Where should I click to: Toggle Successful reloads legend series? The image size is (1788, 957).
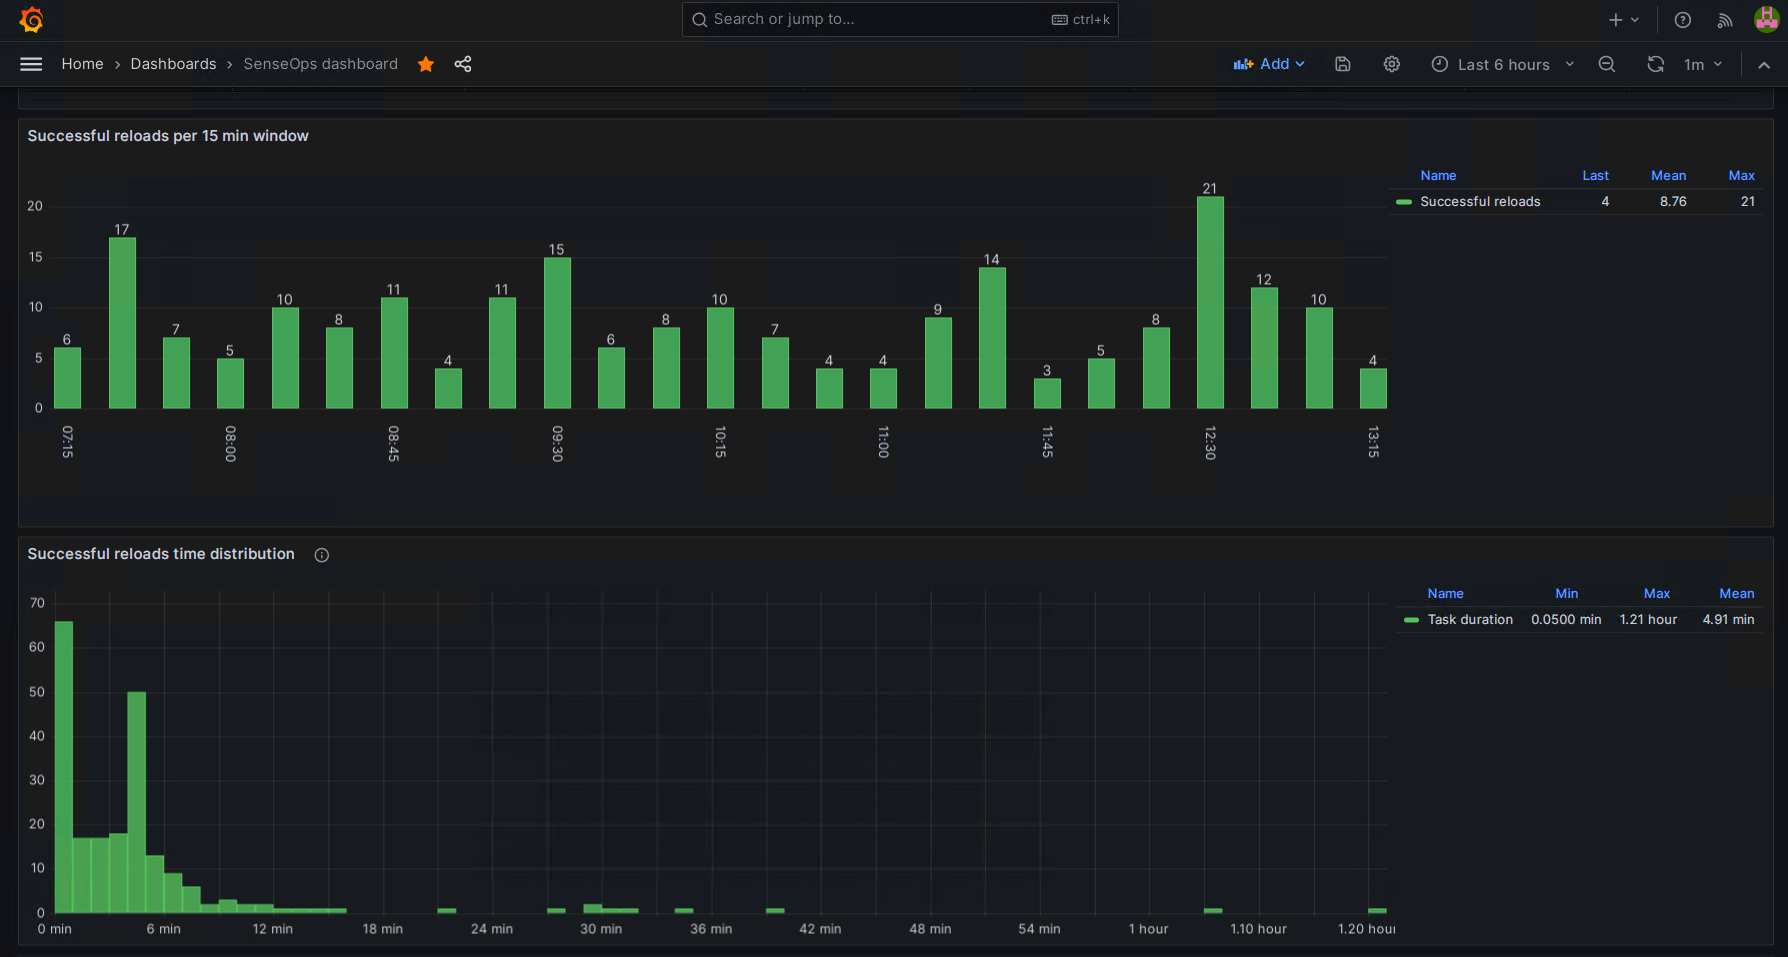[1479, 202]
